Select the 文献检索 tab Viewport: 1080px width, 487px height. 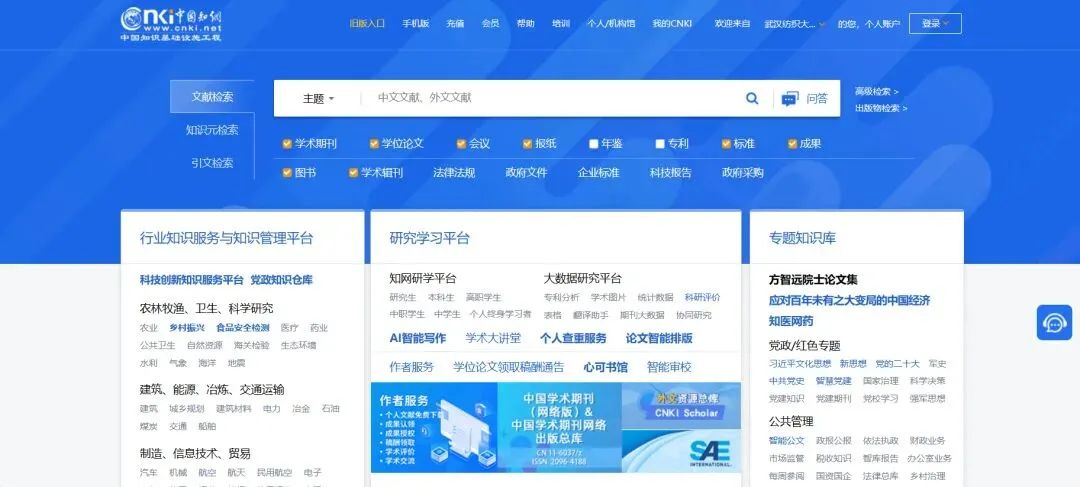[212, 96]
